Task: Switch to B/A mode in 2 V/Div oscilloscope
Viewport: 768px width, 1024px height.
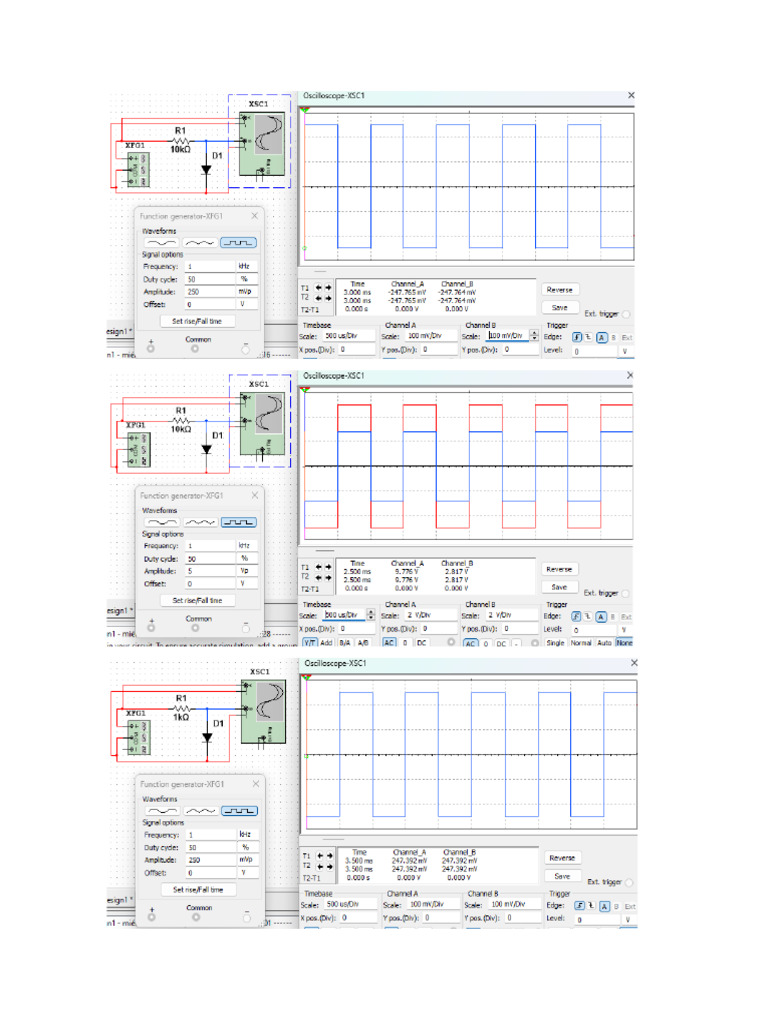Action: click(x=345, y=643)
